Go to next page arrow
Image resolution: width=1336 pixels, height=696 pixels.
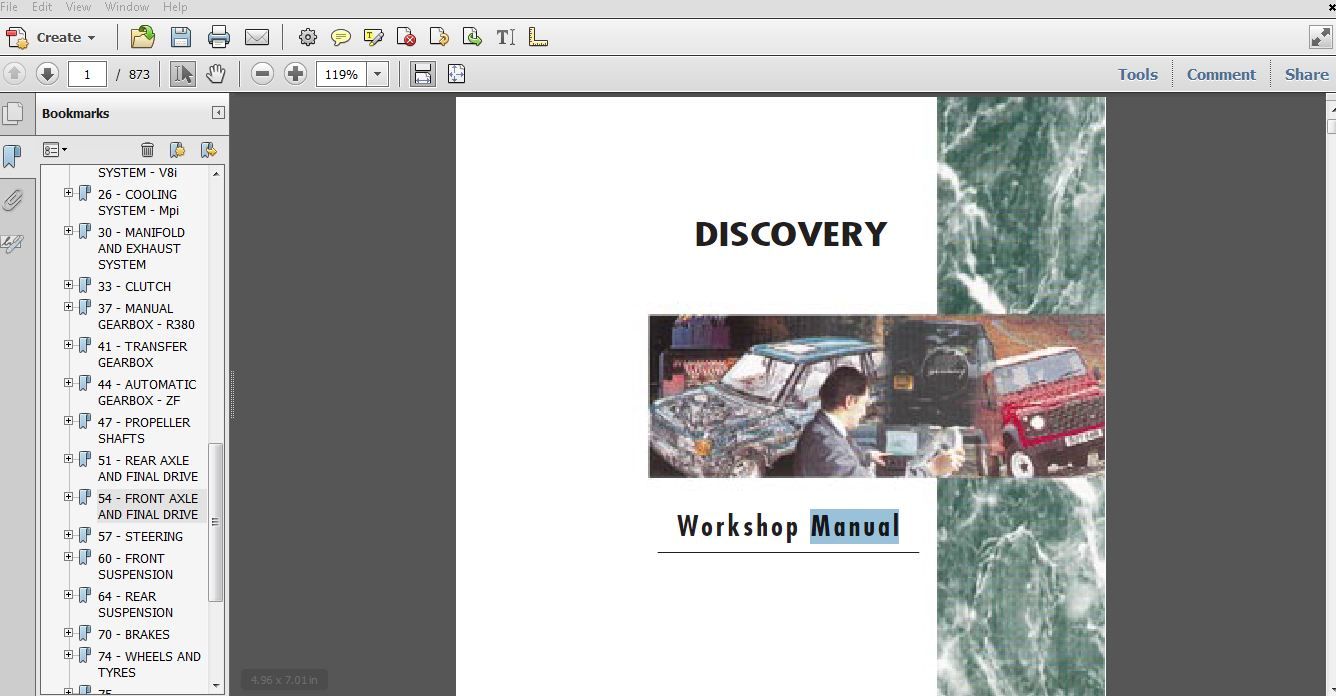click(47, 74)
